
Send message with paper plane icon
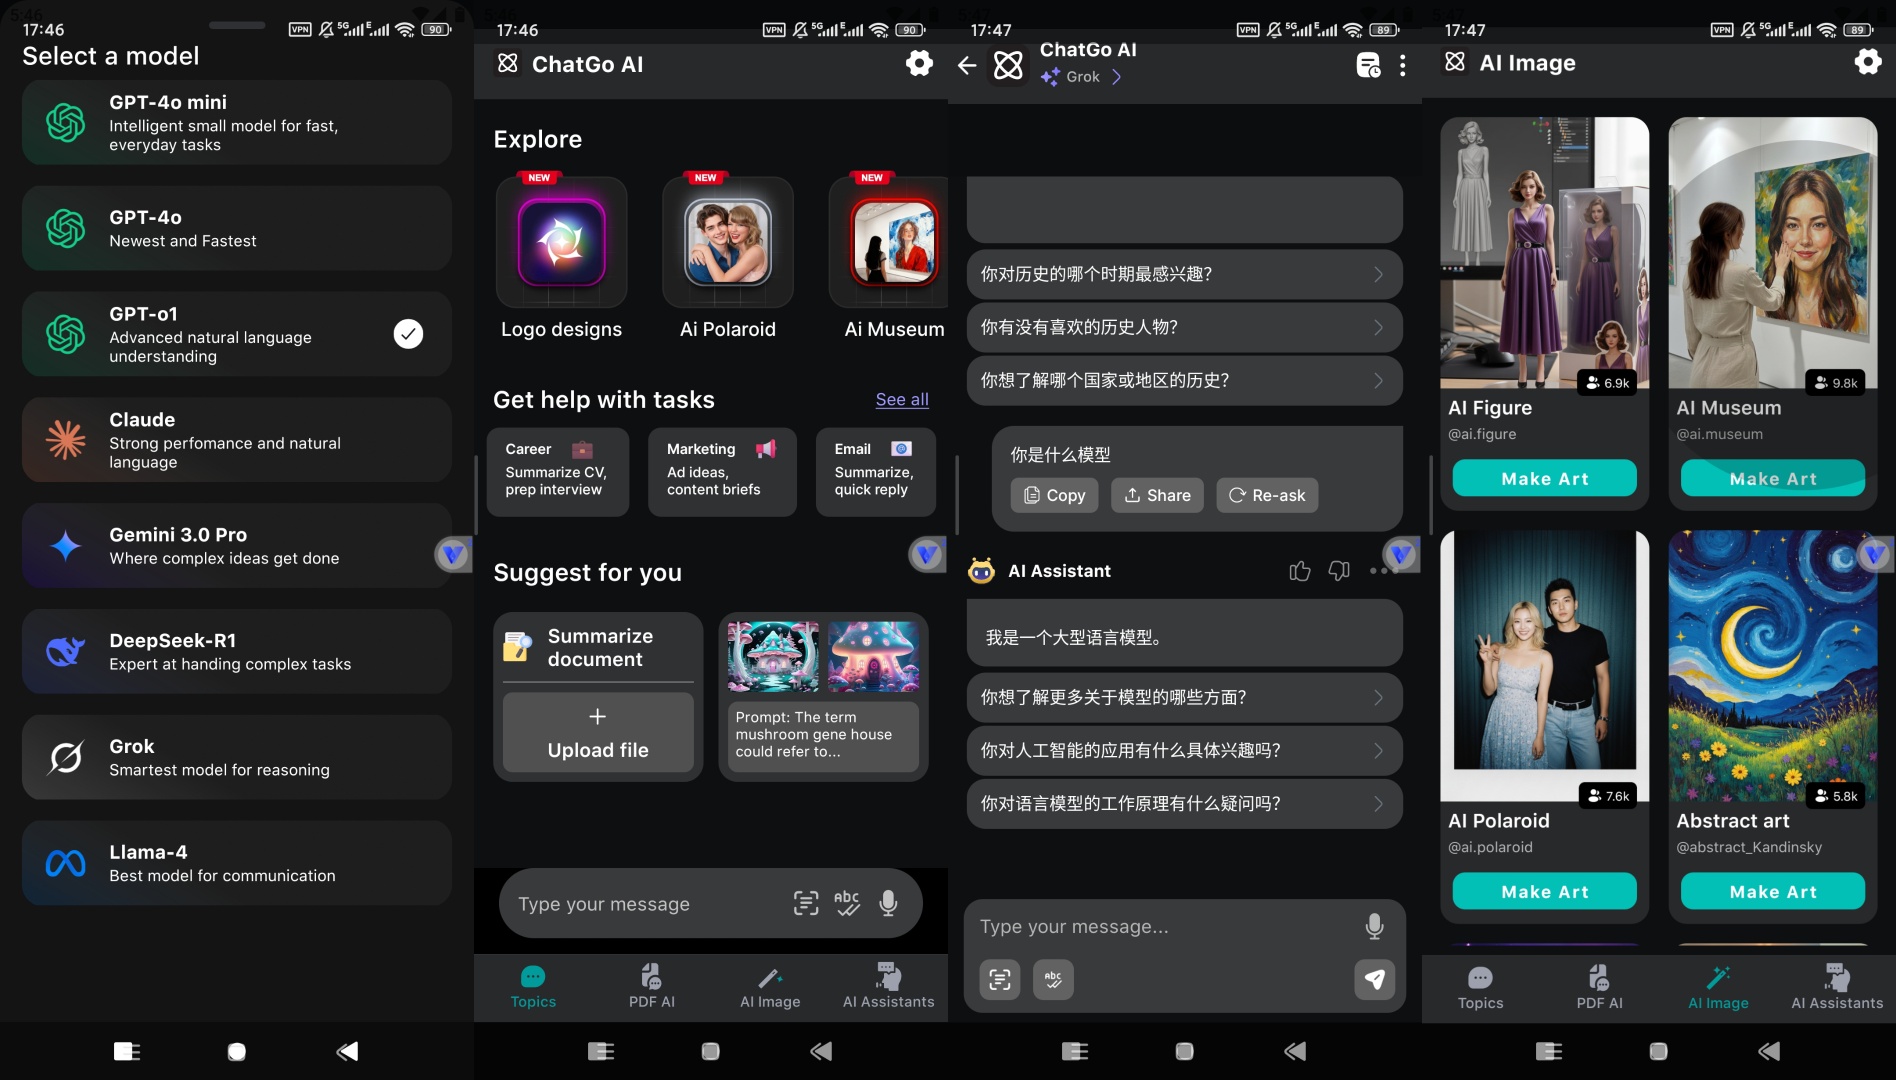(1375, 979)
